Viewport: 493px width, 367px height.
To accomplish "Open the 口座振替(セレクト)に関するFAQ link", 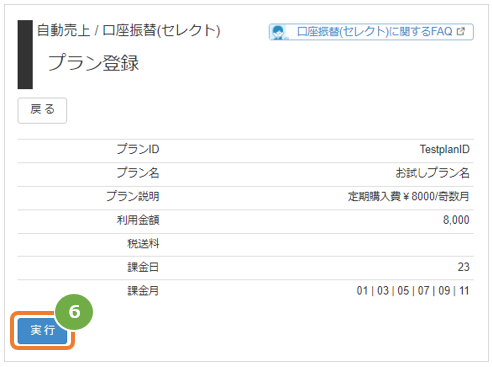I will [371, 32].
